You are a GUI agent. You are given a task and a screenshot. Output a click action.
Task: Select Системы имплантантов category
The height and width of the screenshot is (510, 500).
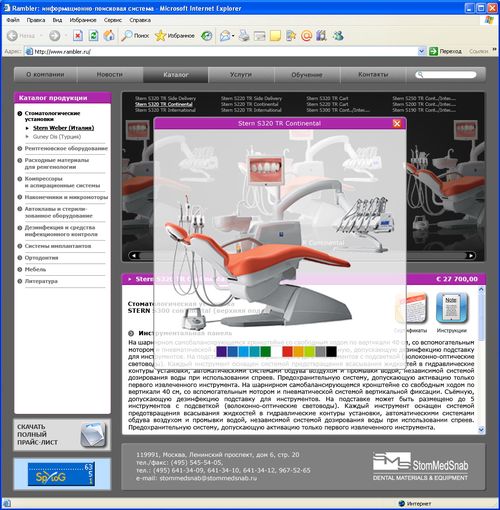click(58, 246)
